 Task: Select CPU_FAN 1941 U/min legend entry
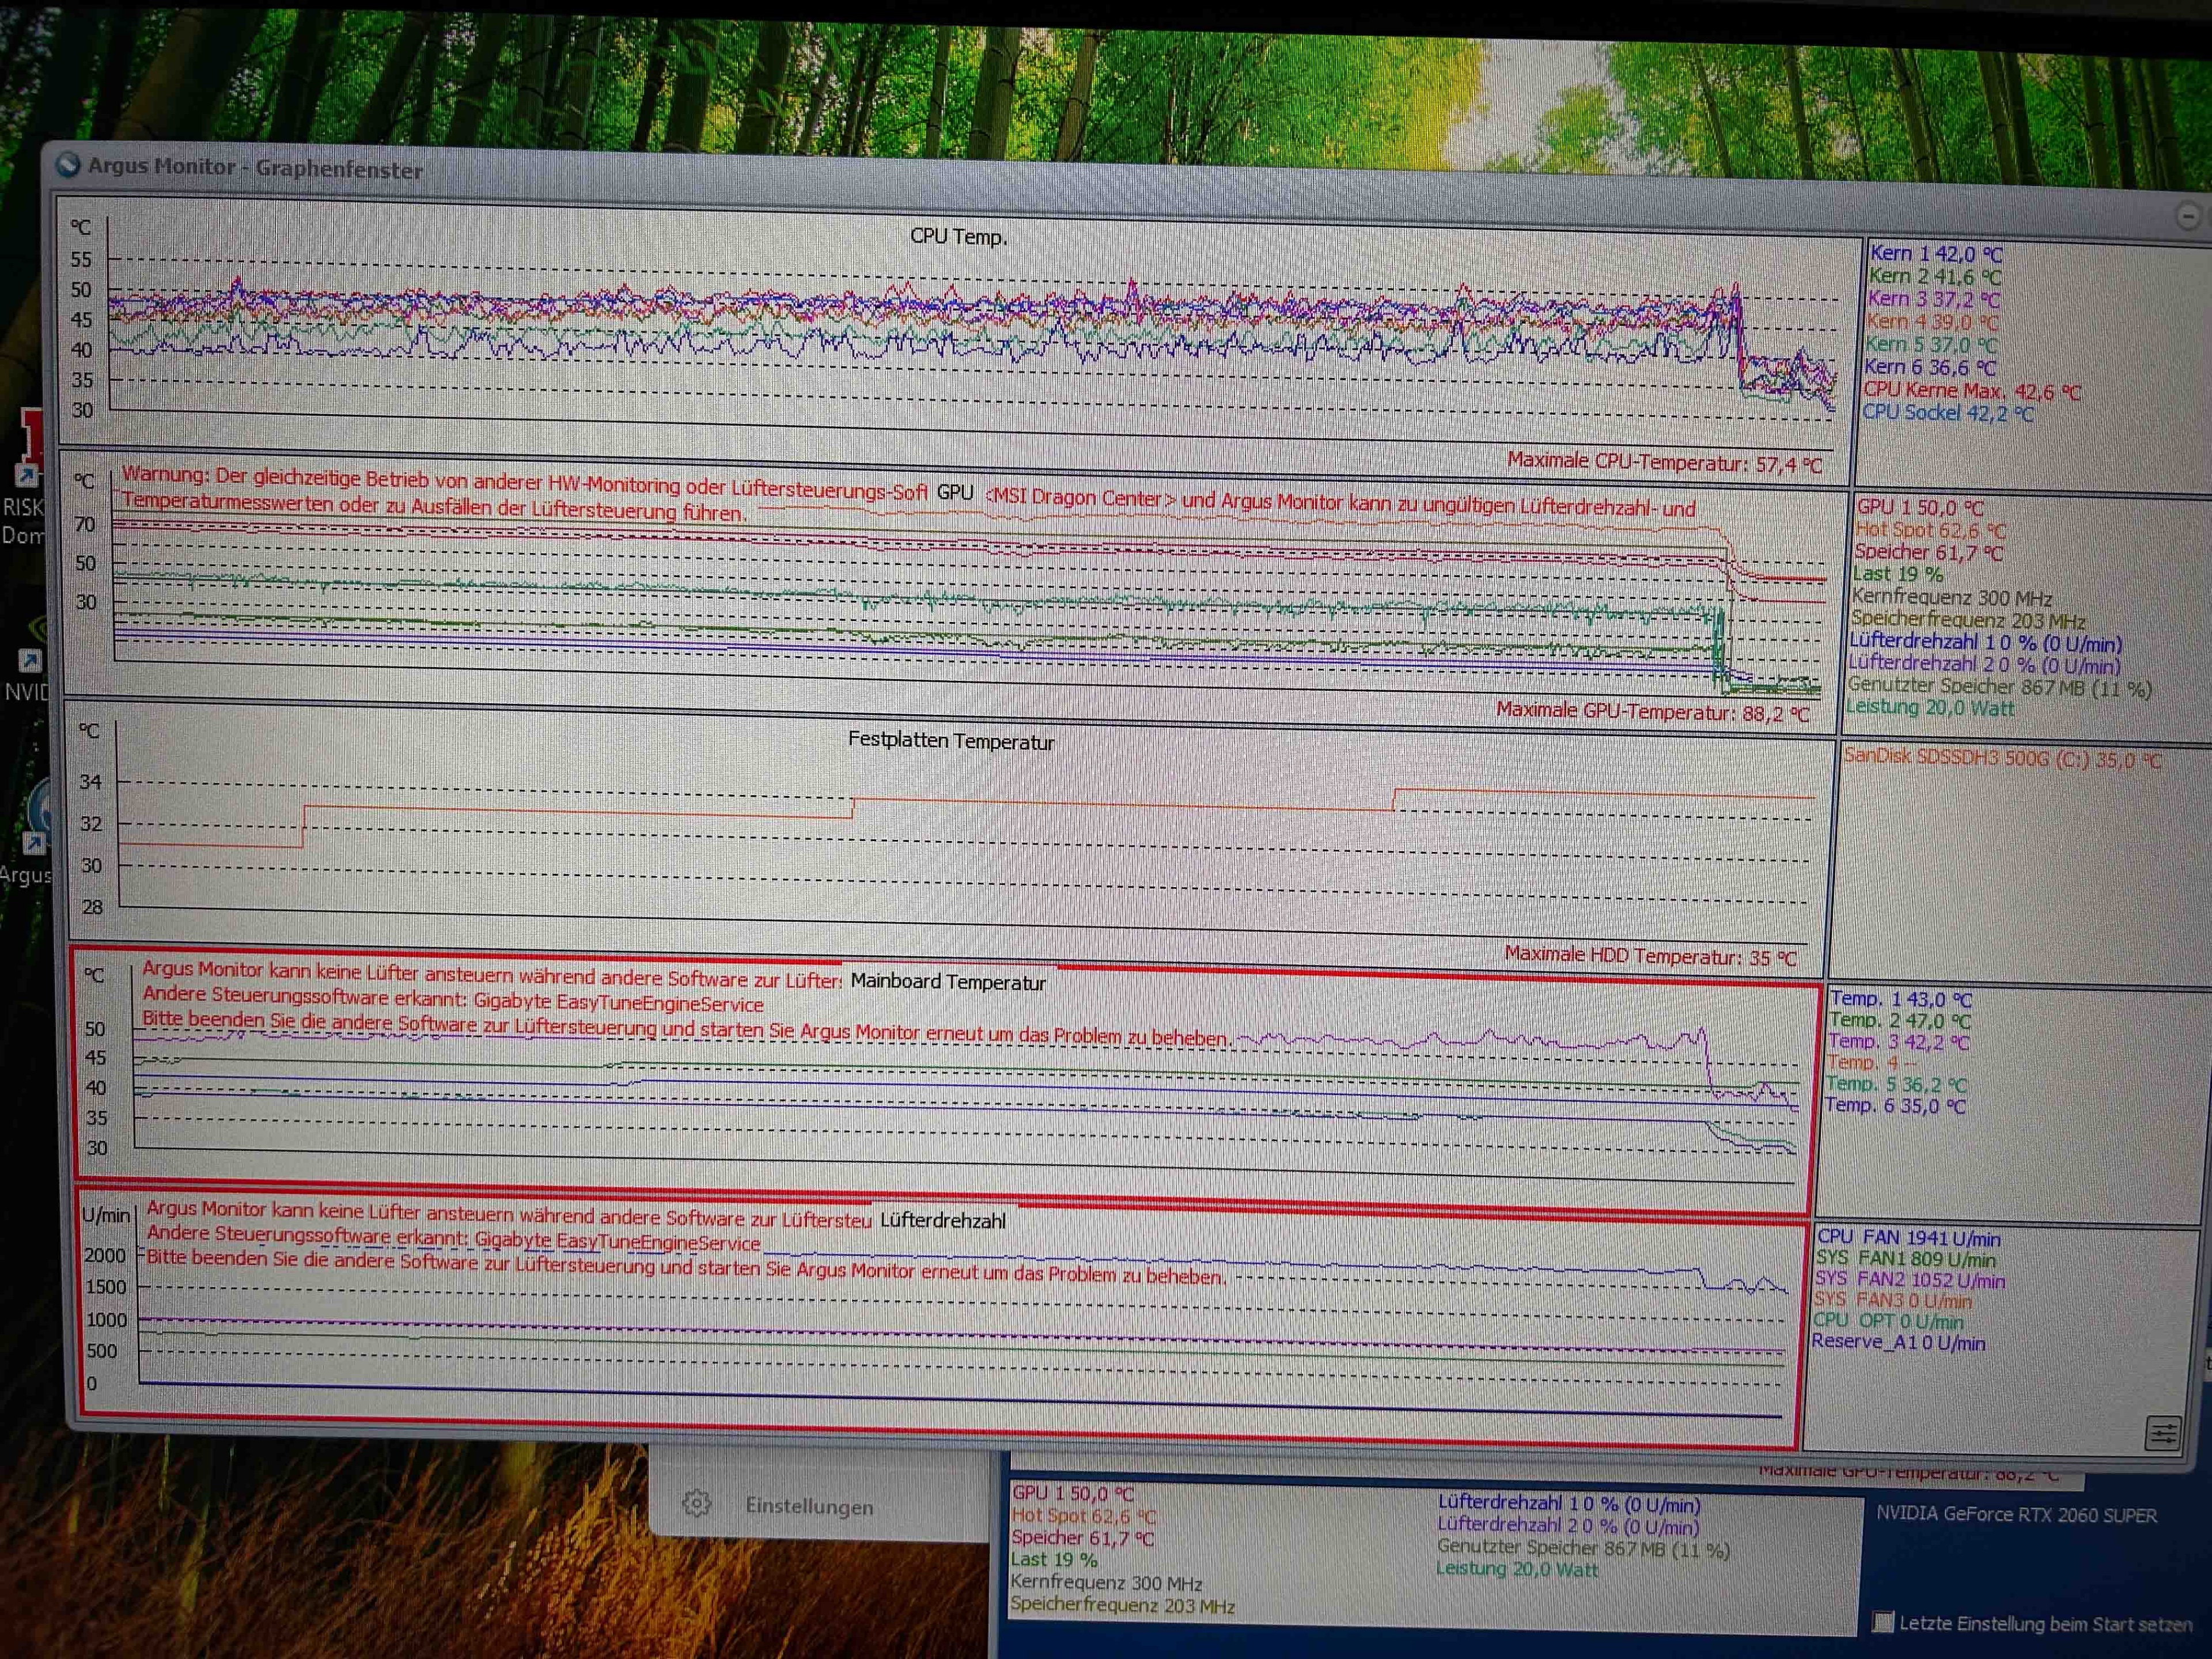coord(1908,1238)
